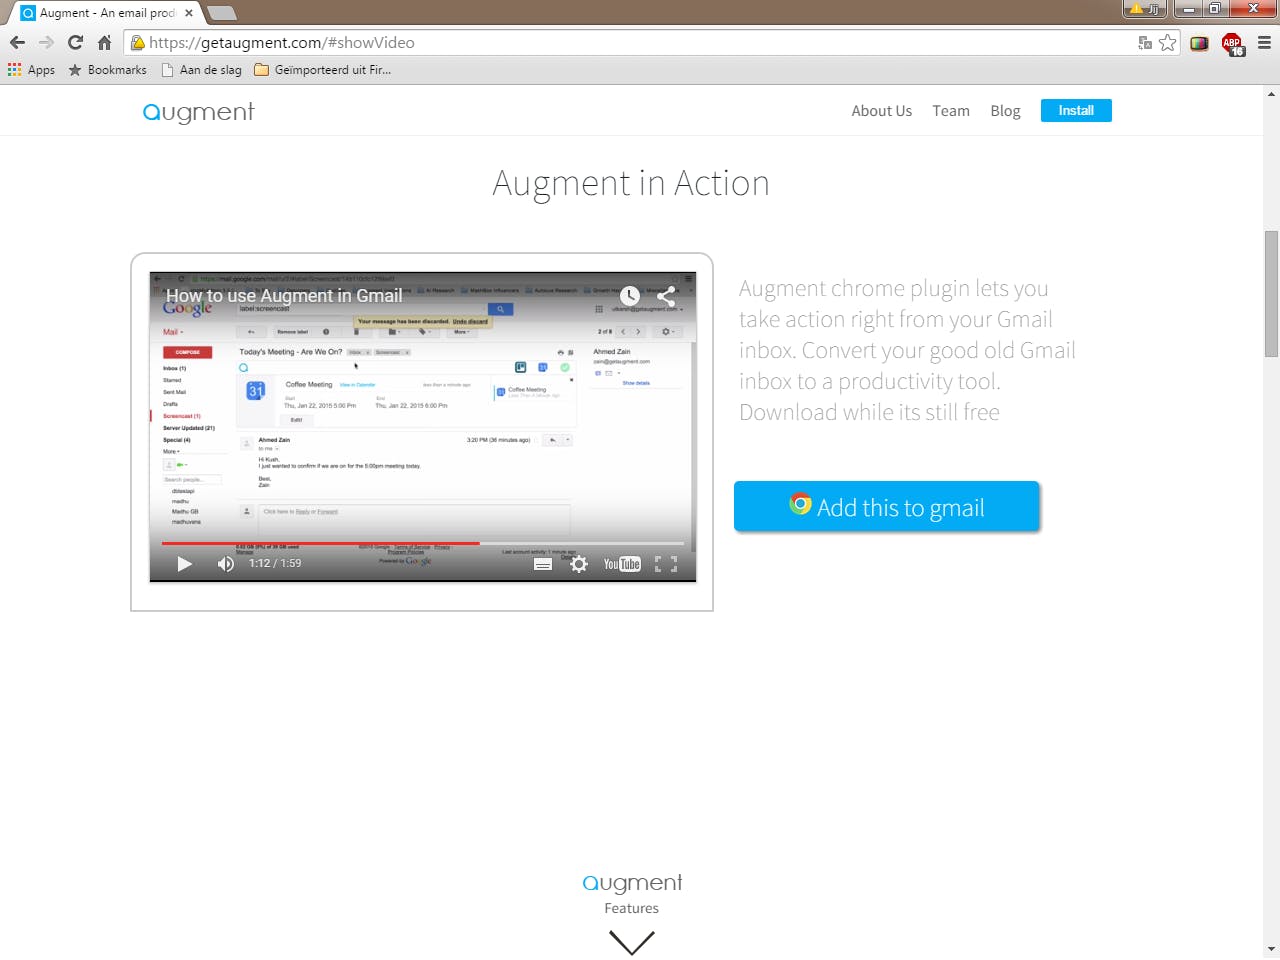Select the Augment browser tab
This screenshot has width=1280, height=960.
[100, 13]
